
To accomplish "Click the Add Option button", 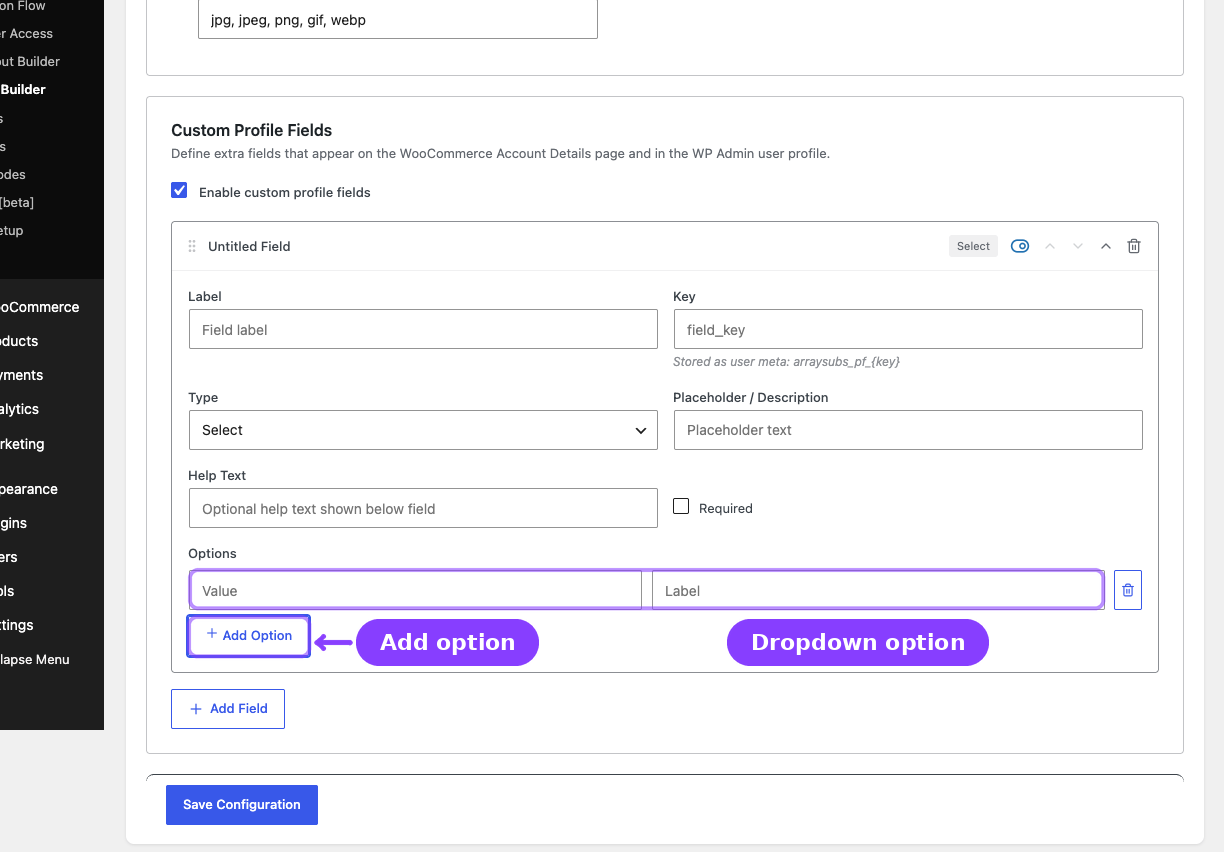I will pyautogui.click(x=249, y=635).
